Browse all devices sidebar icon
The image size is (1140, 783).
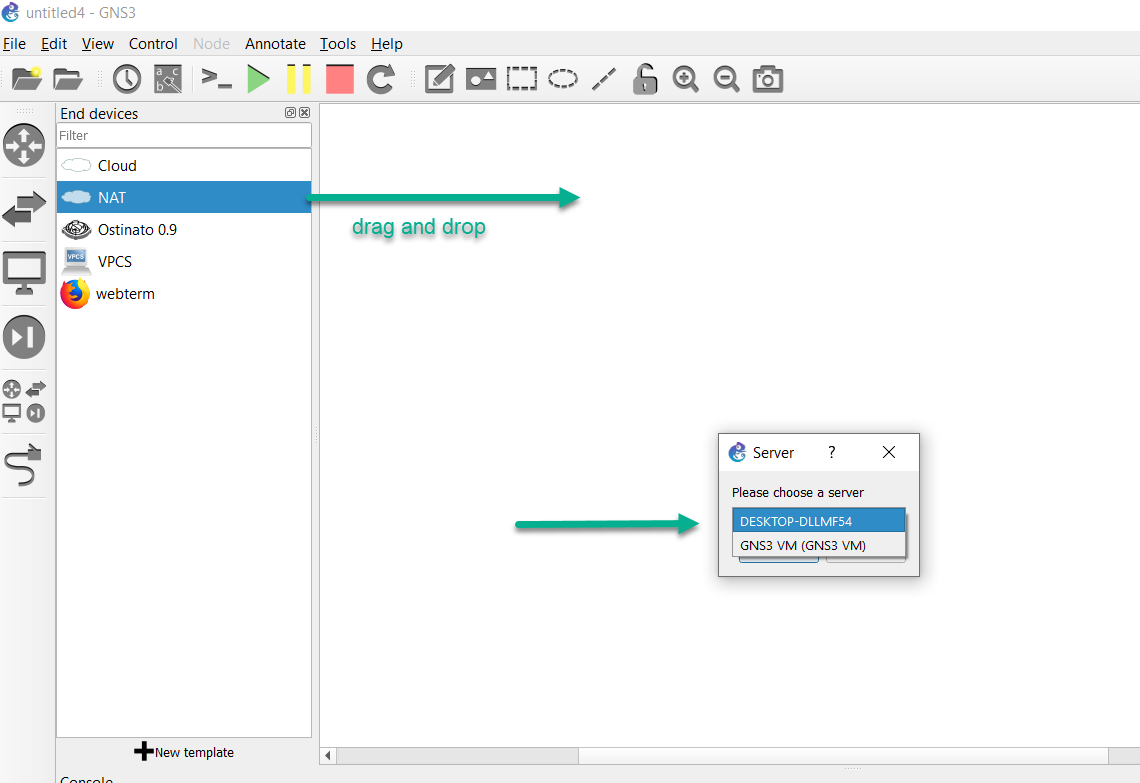click(24, 401)
